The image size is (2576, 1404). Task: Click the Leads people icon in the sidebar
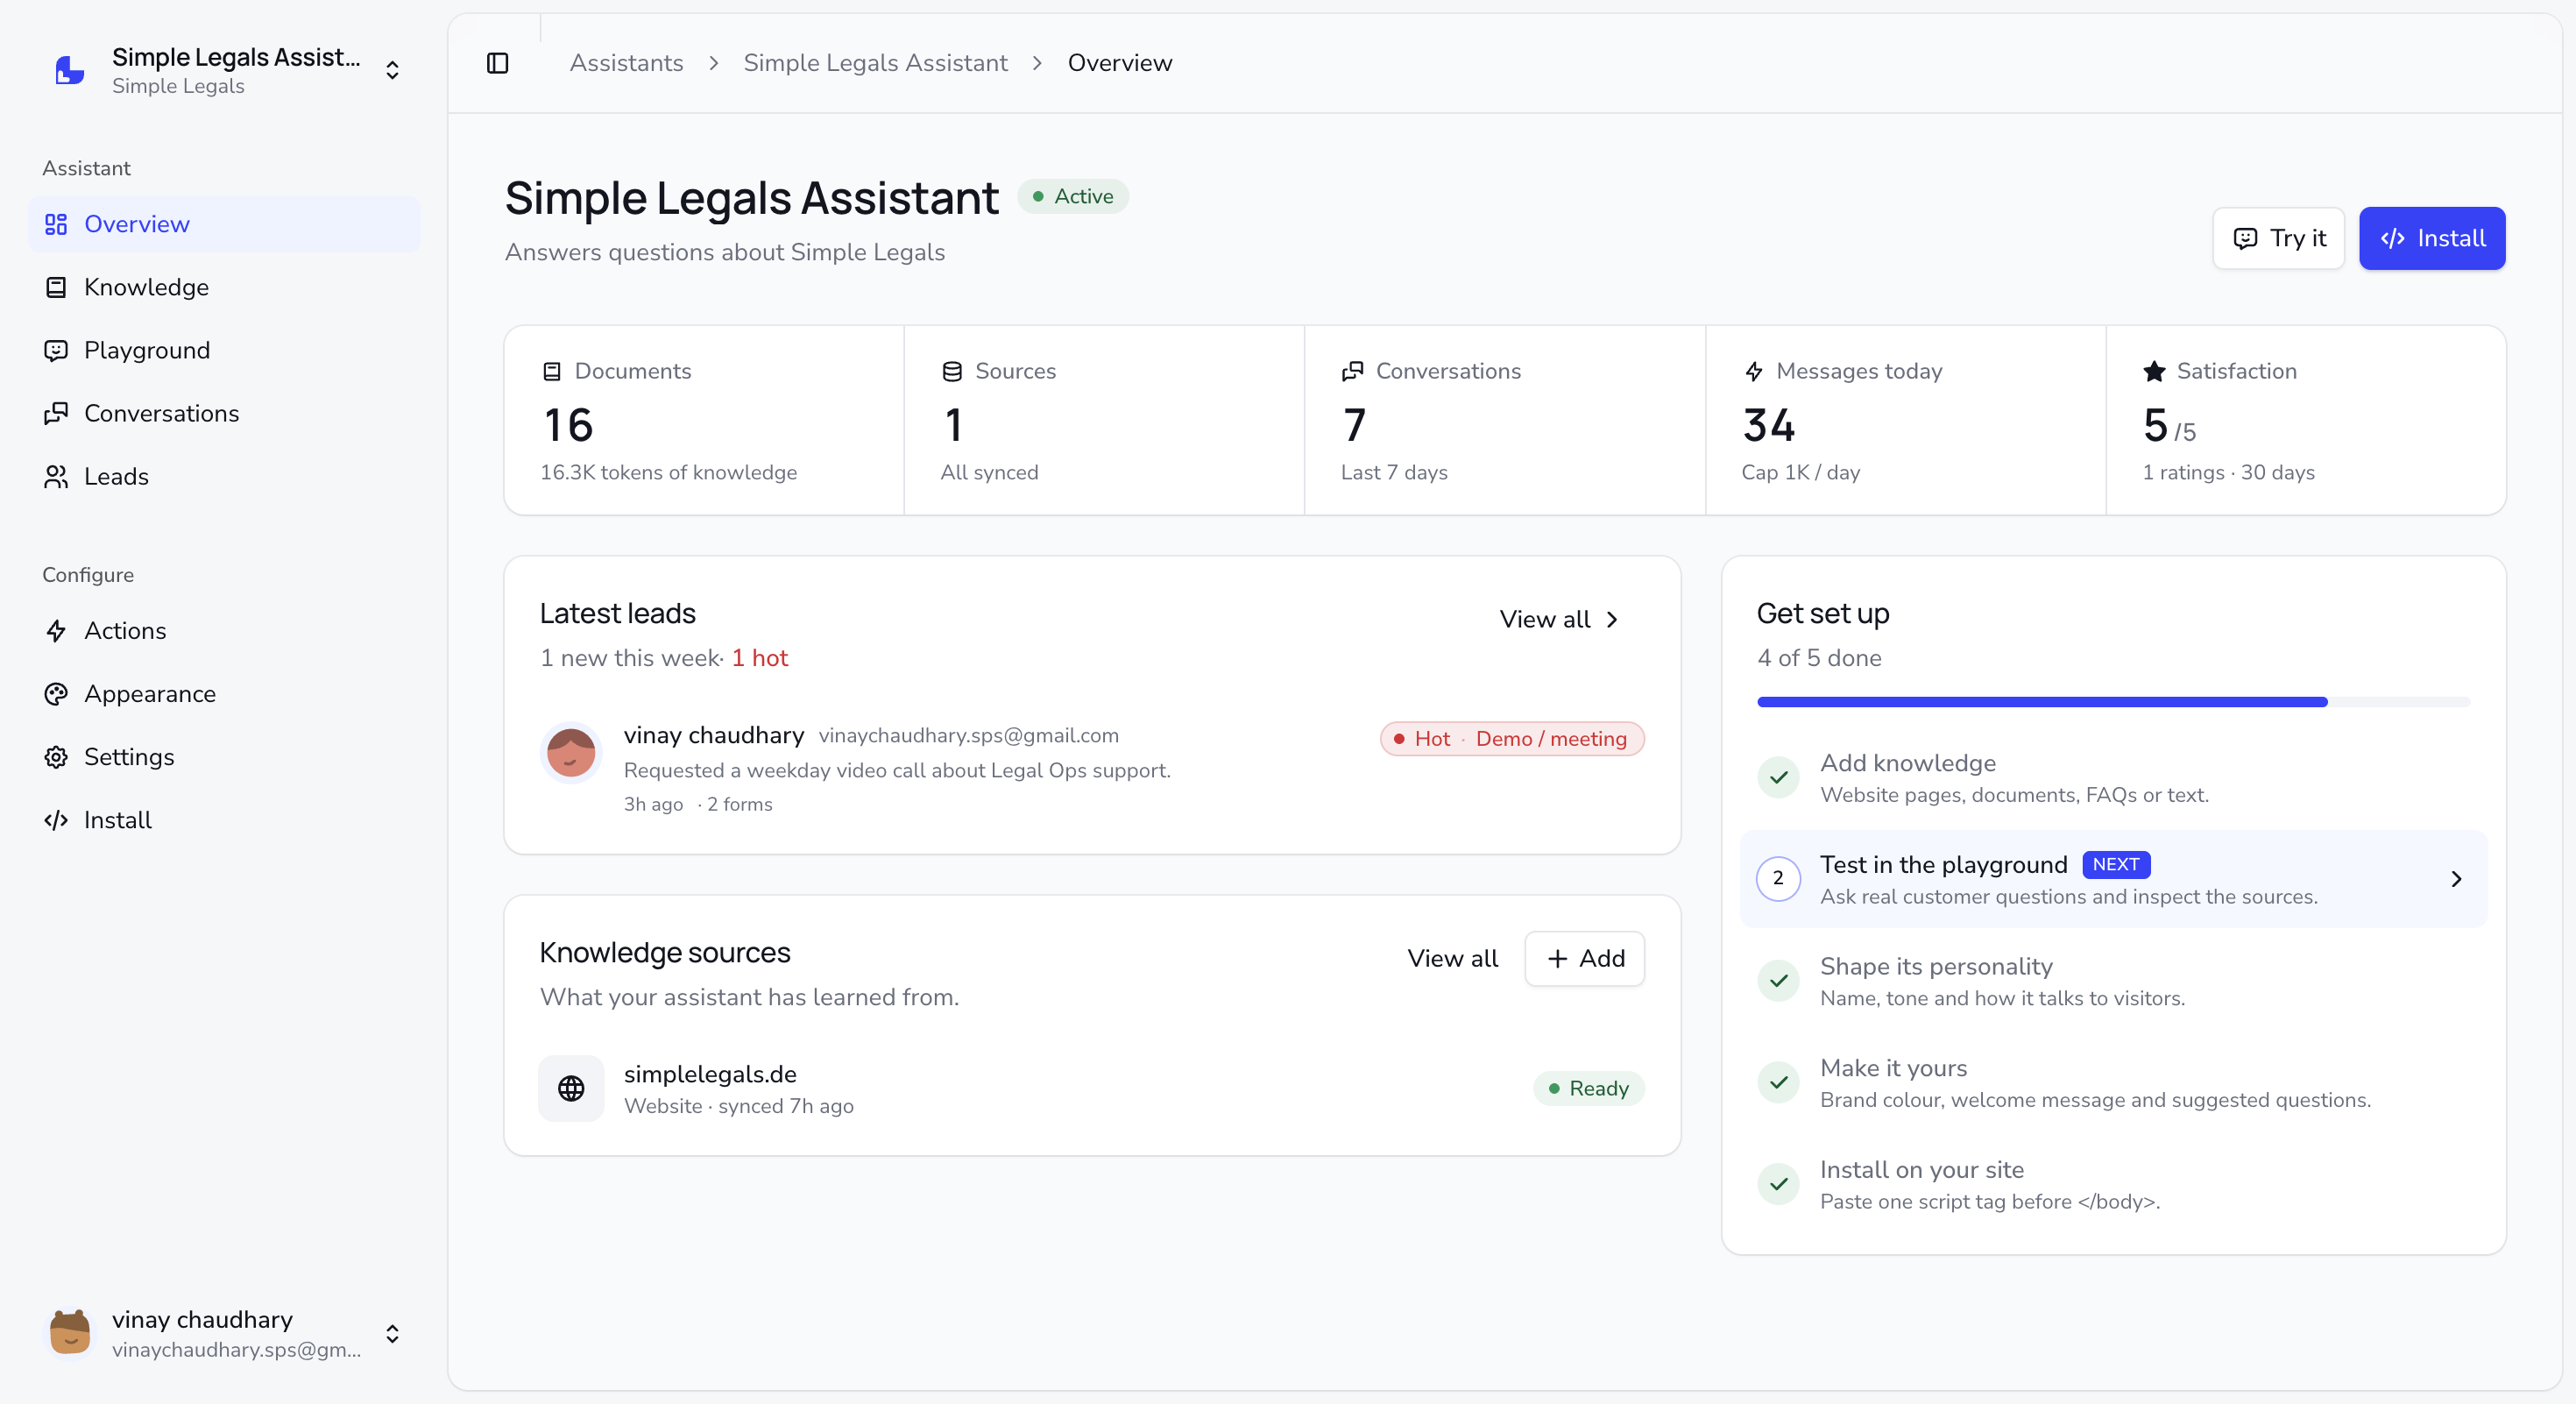click(x=56, y=476)
